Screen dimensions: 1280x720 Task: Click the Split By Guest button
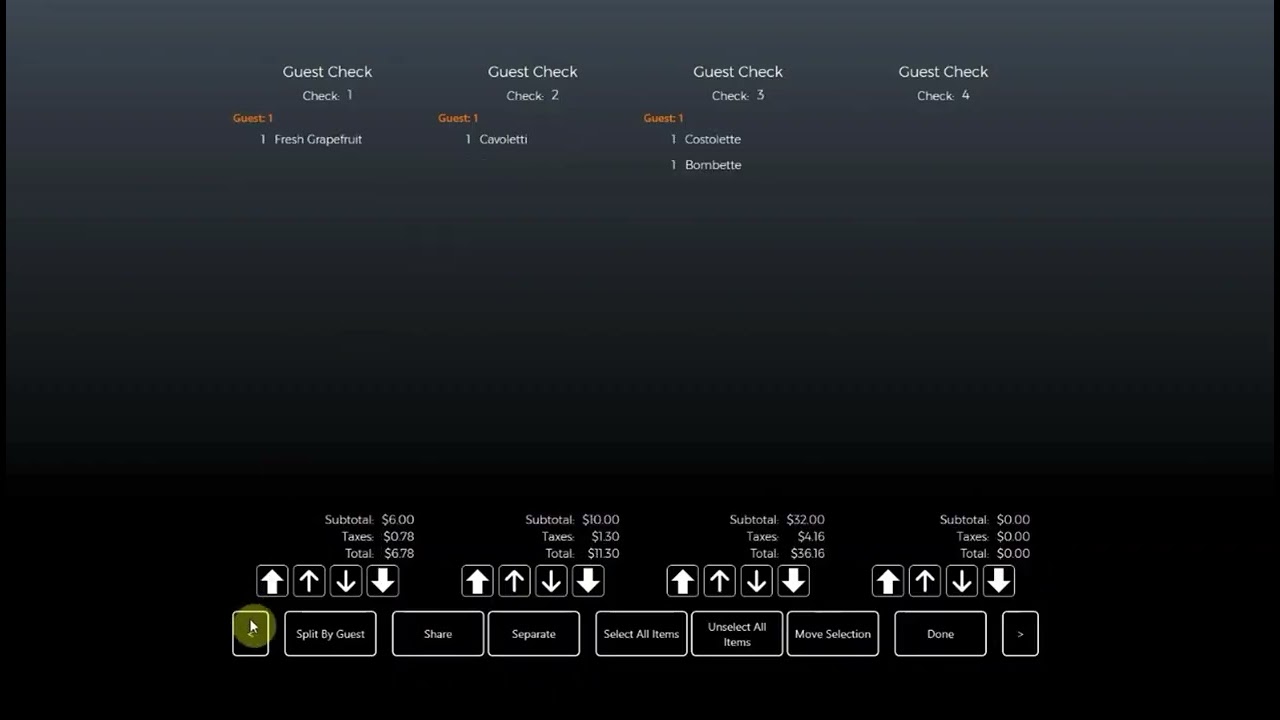click(330, 634)
